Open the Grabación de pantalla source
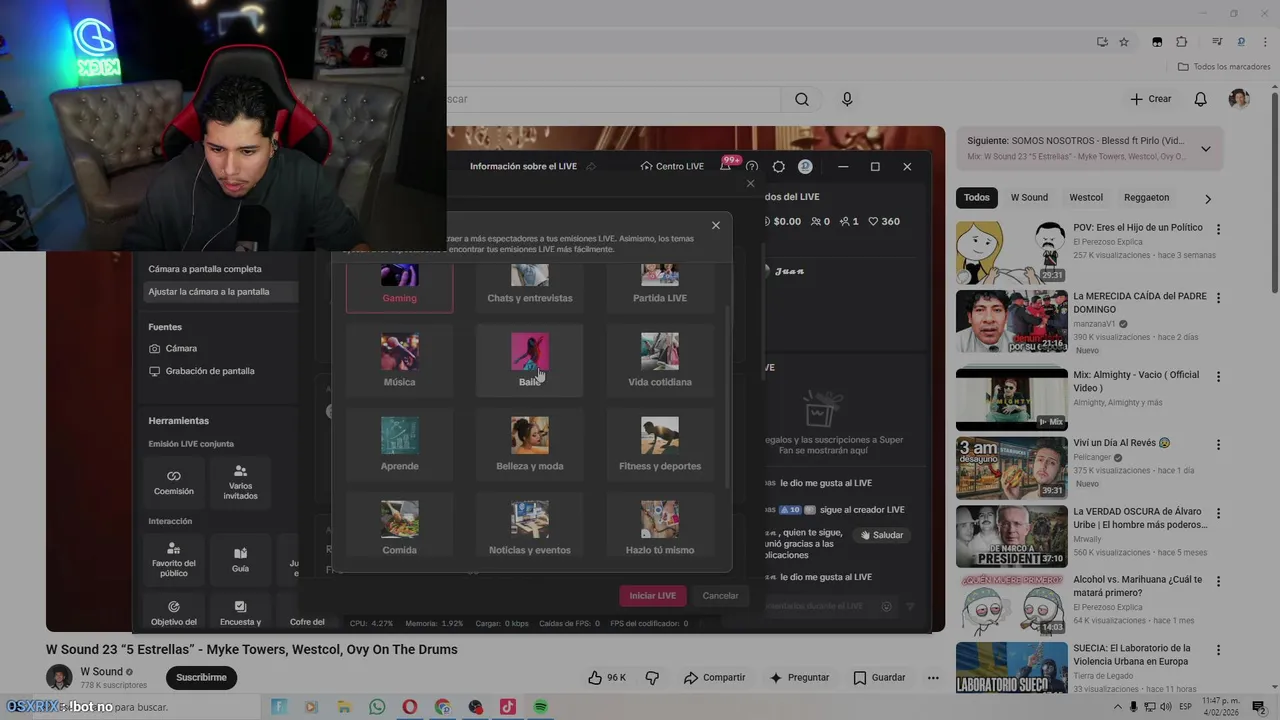Viewport: 1280px width, 720px height. click(x=201, y=371)
